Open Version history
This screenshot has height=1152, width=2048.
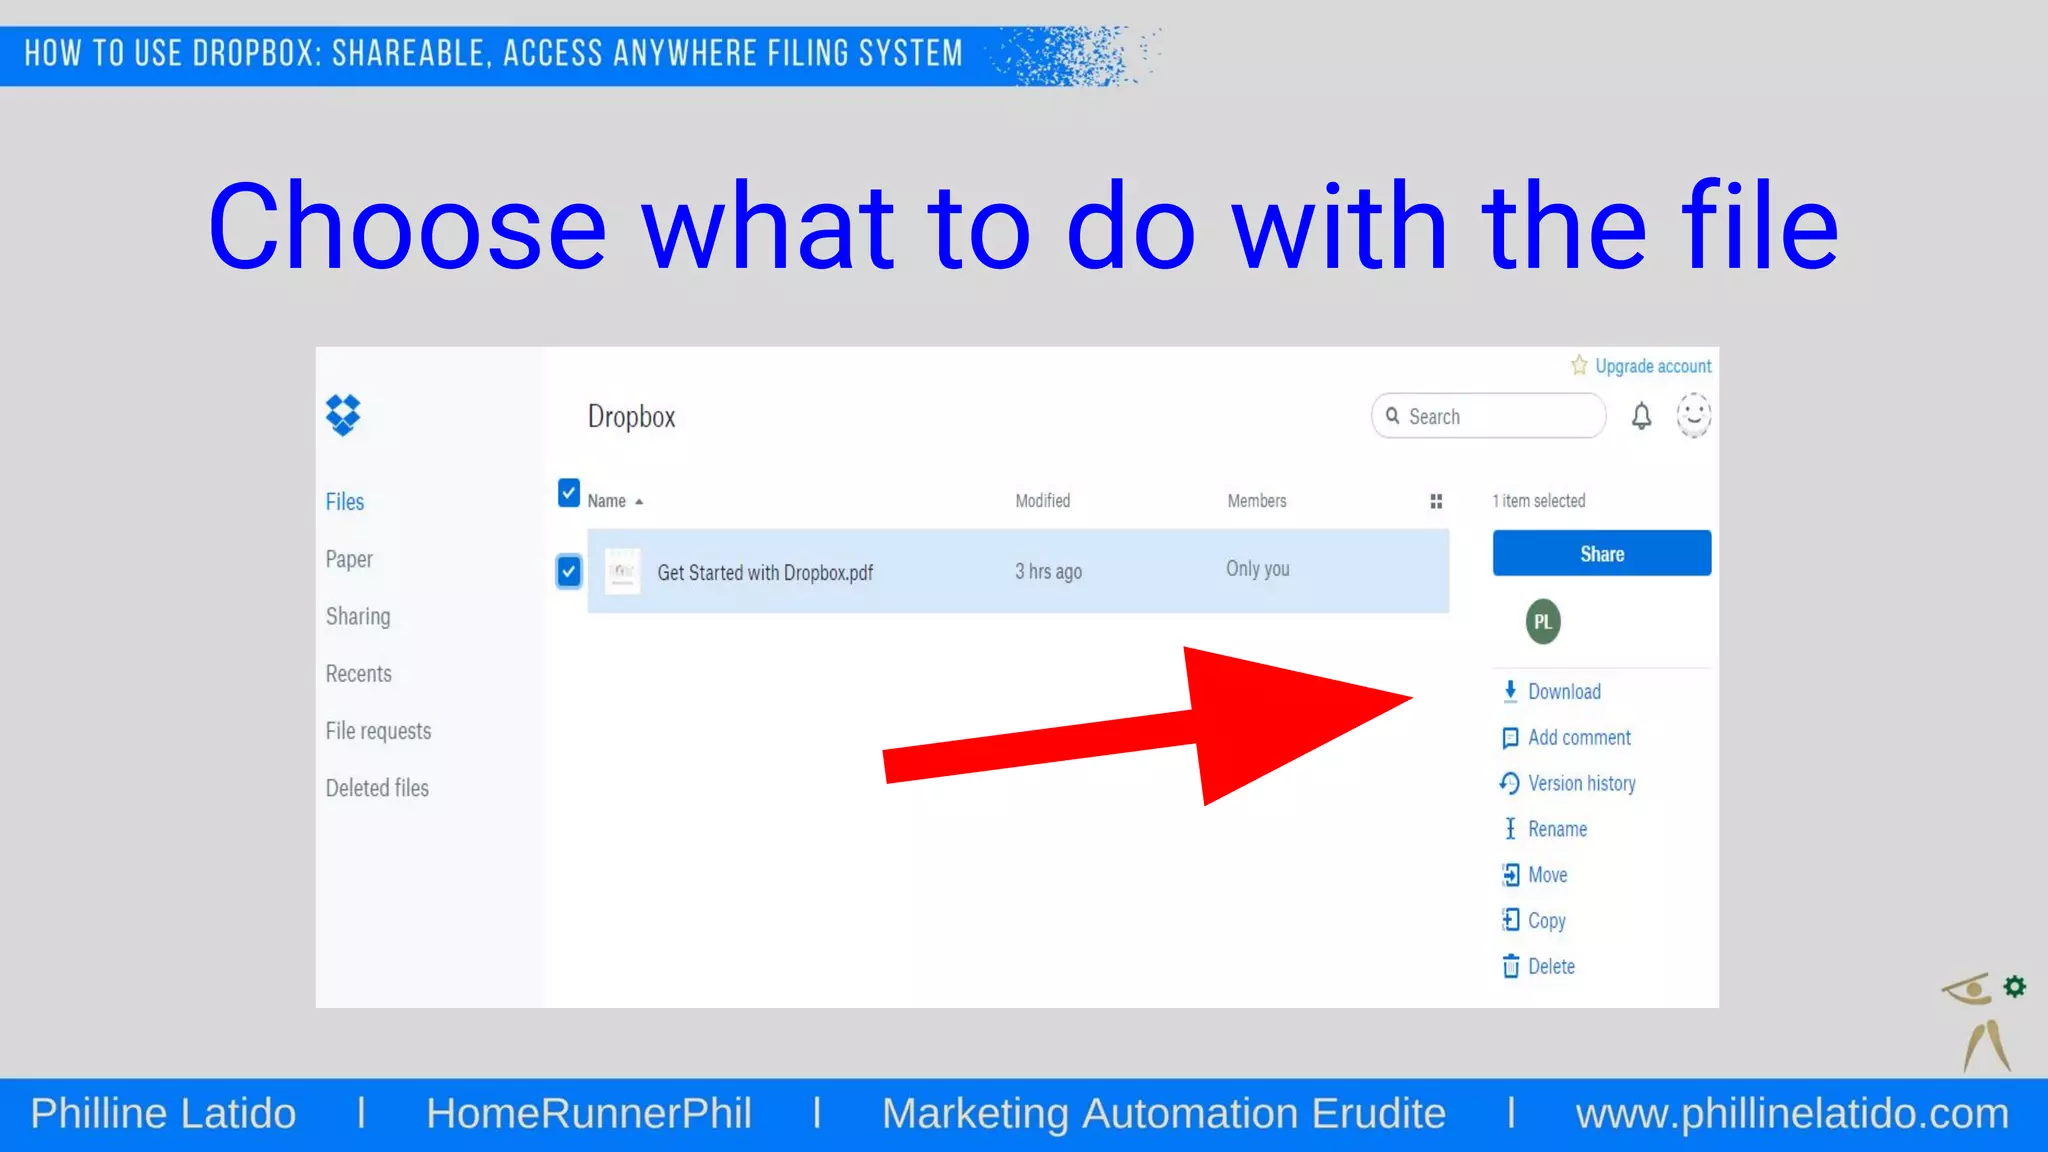click(1568, 783)
